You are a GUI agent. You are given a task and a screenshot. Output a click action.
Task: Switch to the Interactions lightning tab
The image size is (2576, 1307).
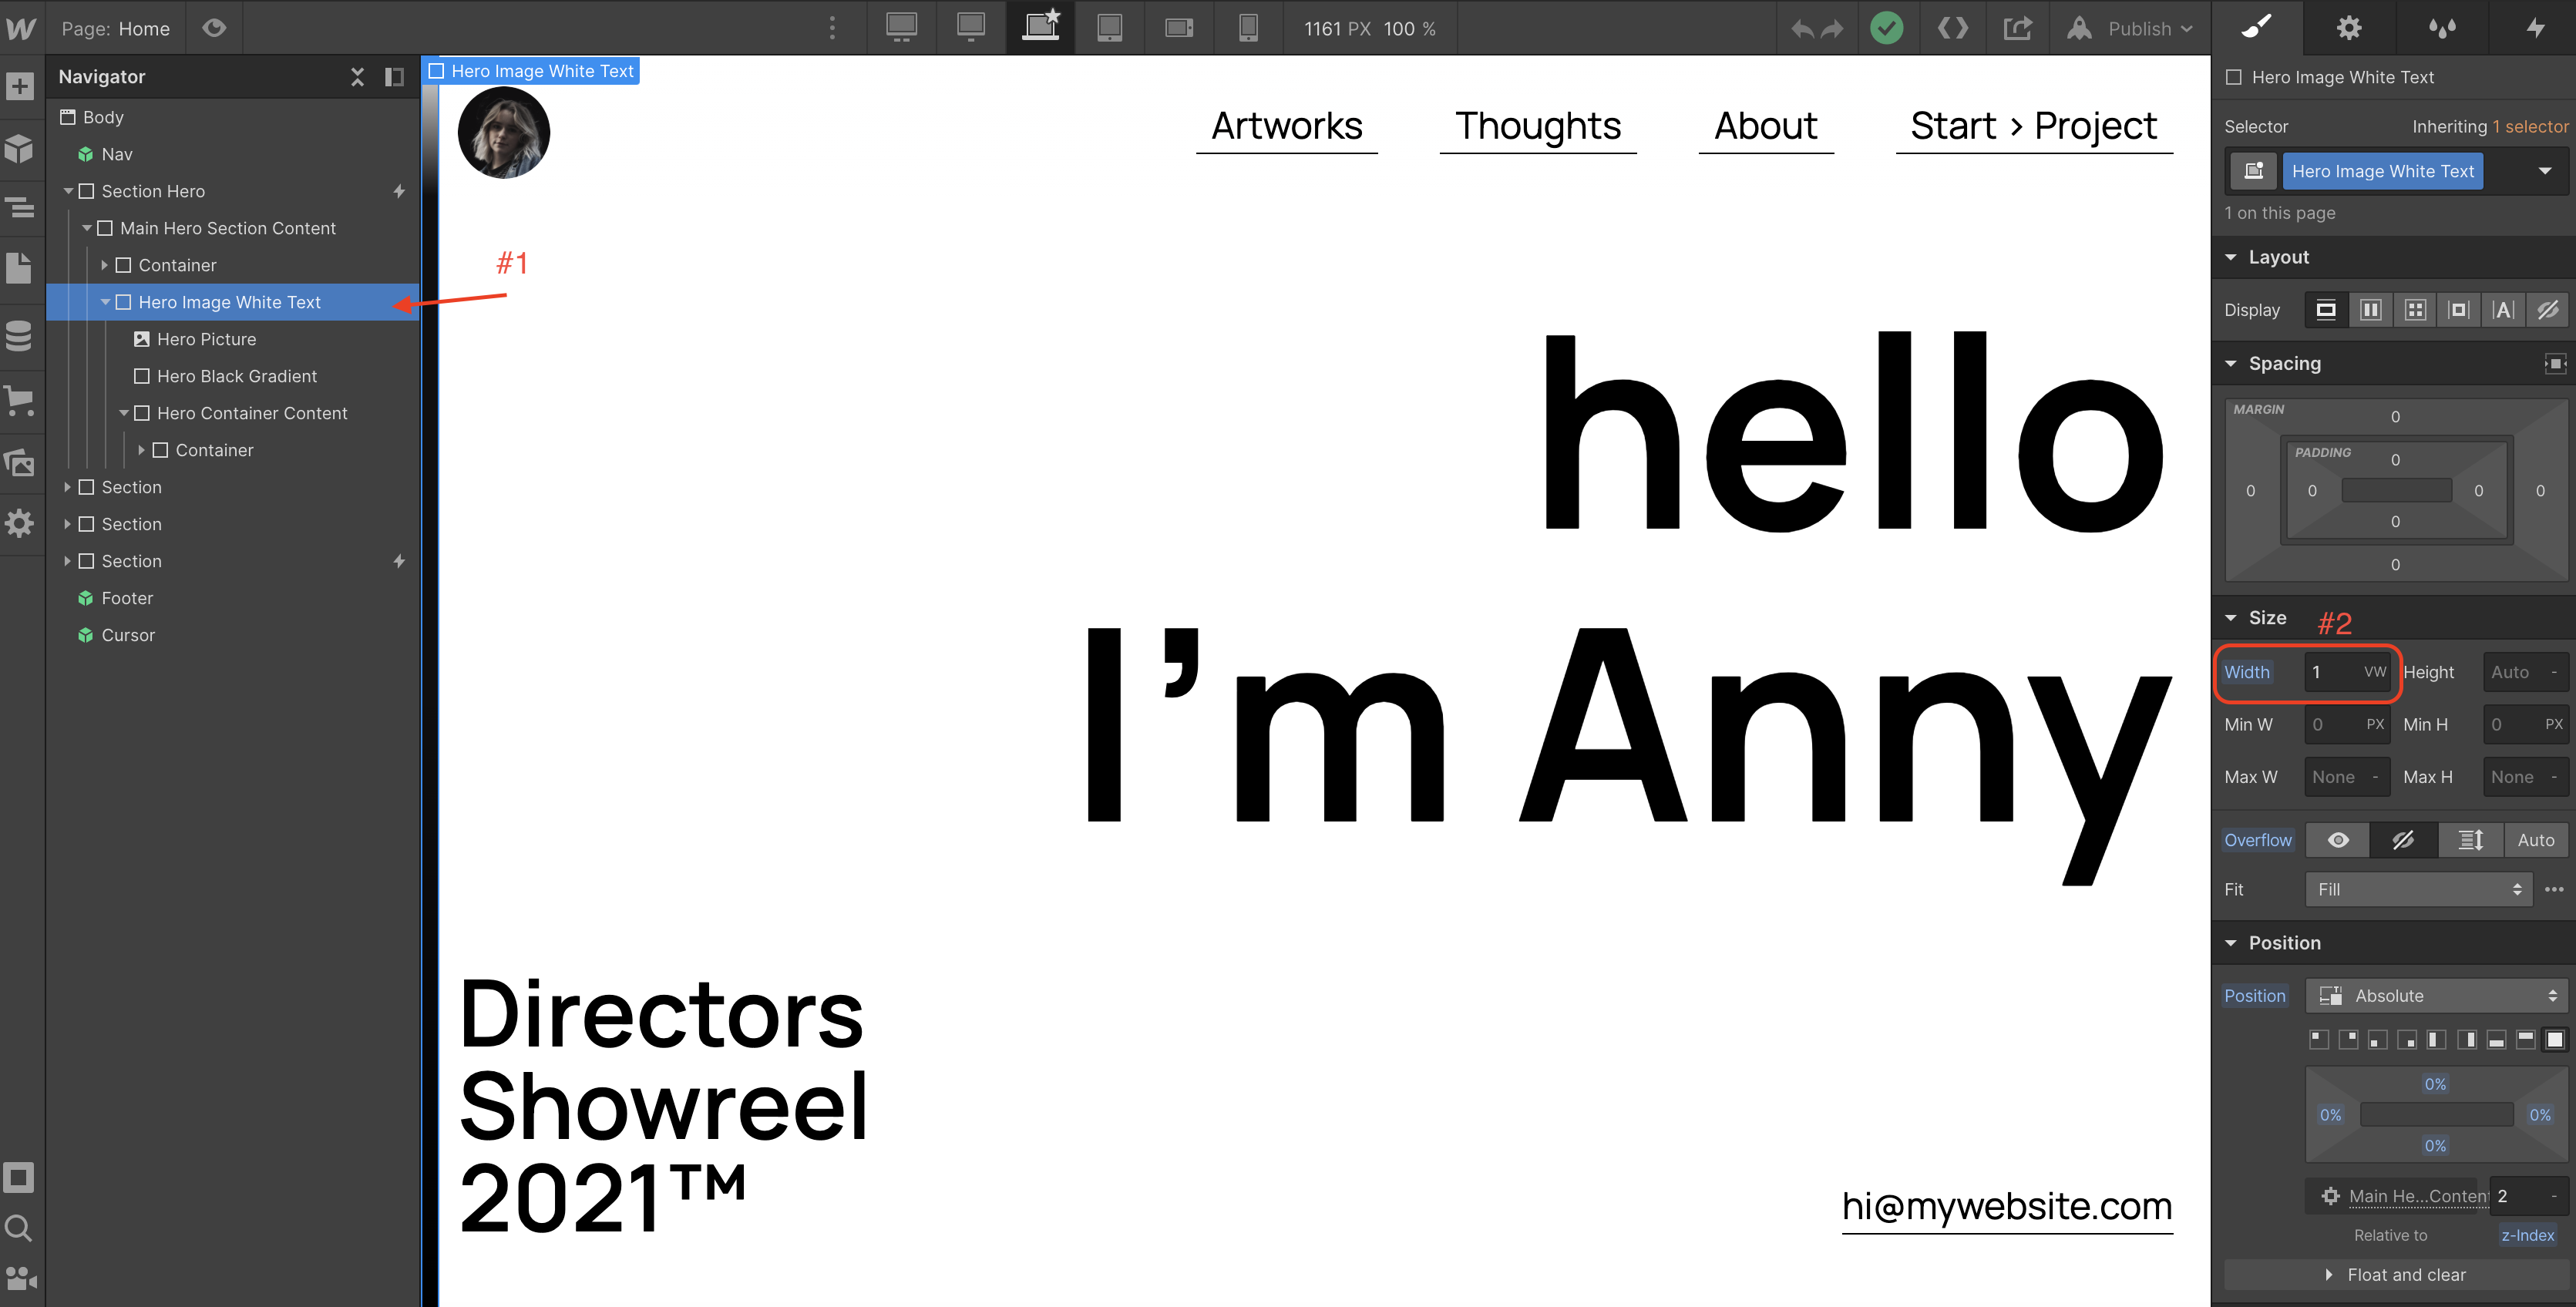pos(2534,28)
